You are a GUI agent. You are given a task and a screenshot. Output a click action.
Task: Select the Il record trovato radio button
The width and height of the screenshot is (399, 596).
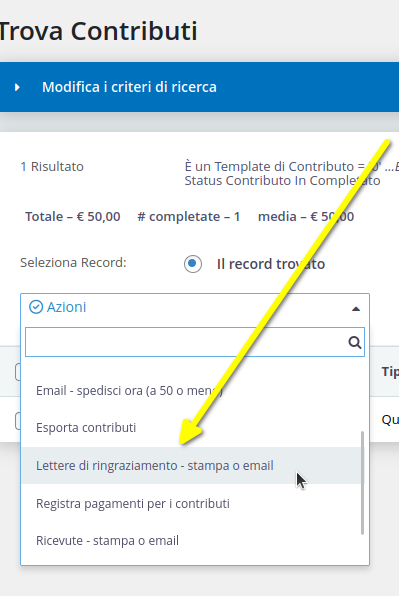tap(193, 264)
